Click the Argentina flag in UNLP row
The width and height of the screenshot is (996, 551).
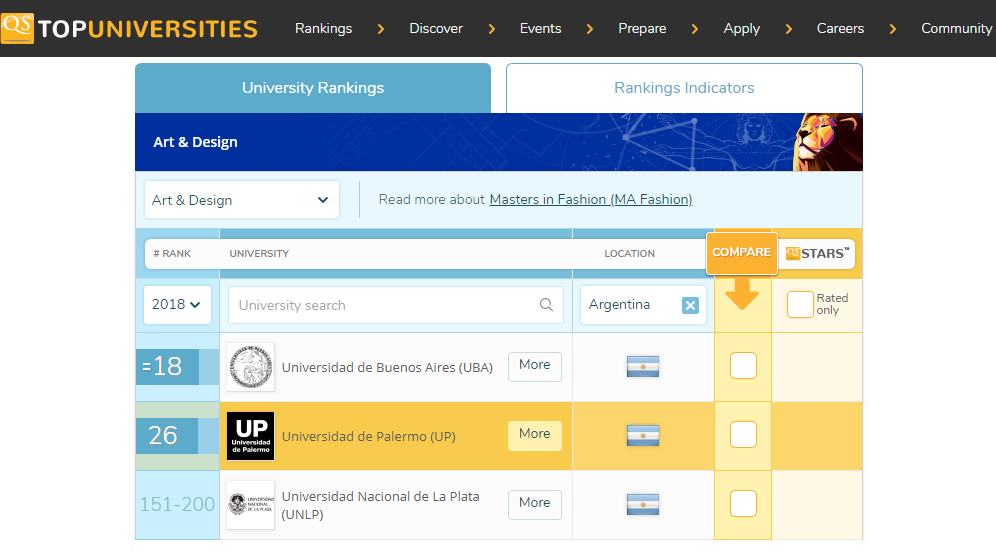tap(643, 505)
